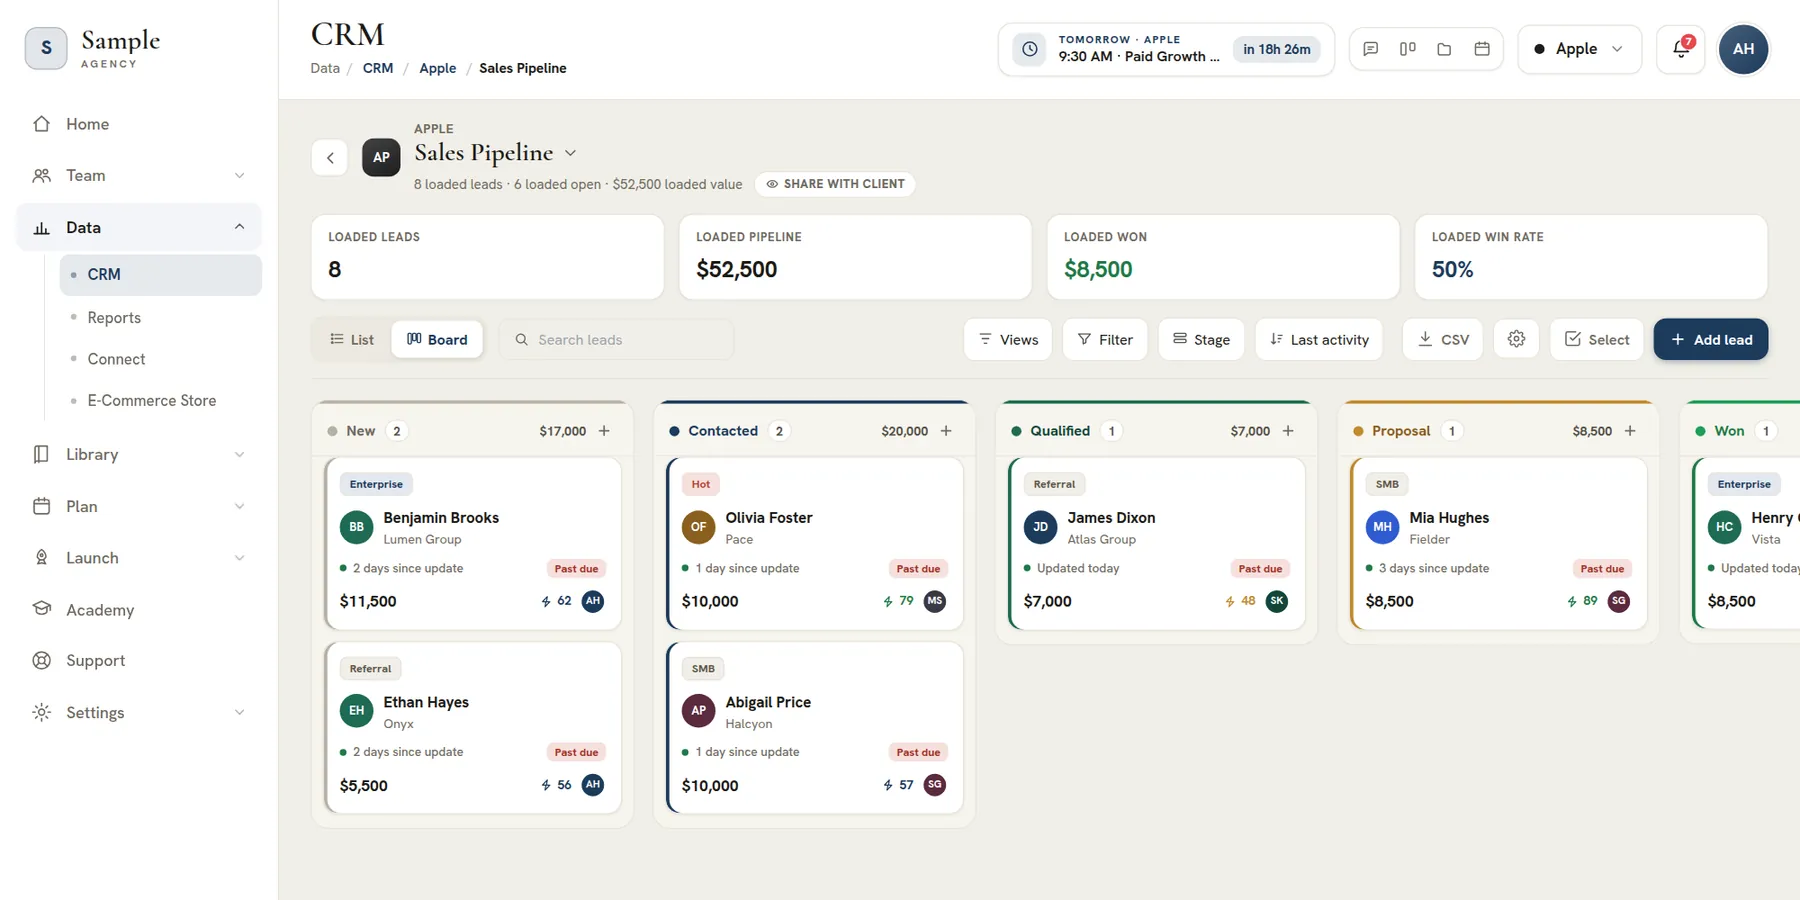Screen dimensions: 1800x900
Task: Open the Last activity sort dropdown
Action: click(x=1319, y=339)
